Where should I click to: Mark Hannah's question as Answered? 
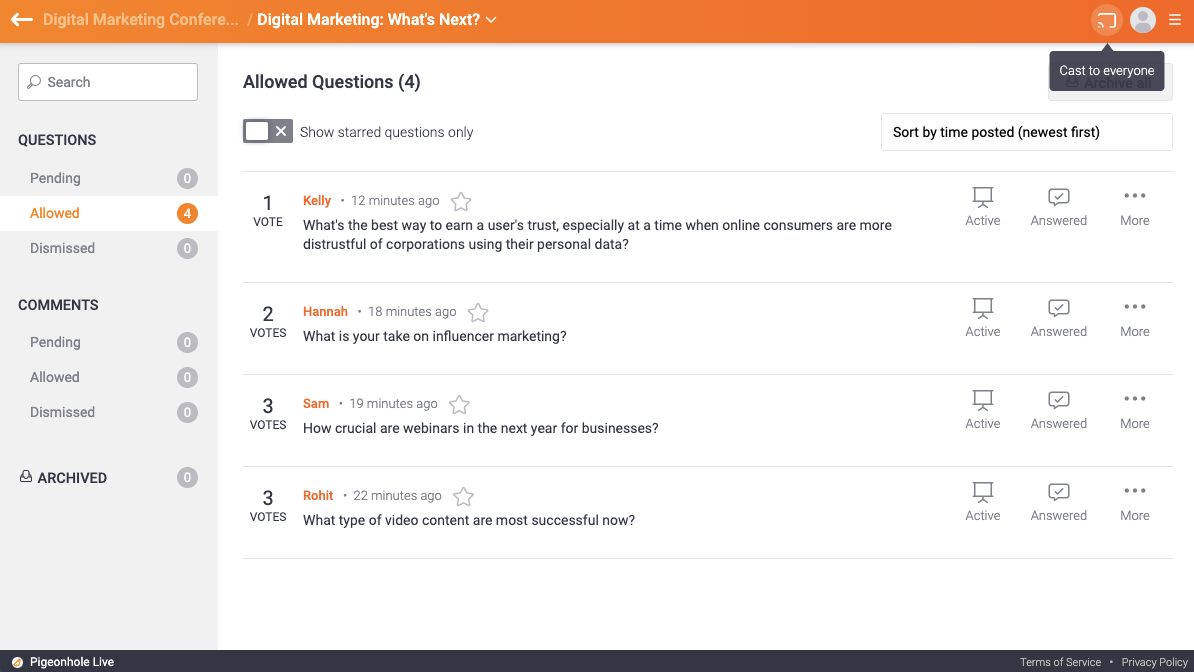(1058, 318)
